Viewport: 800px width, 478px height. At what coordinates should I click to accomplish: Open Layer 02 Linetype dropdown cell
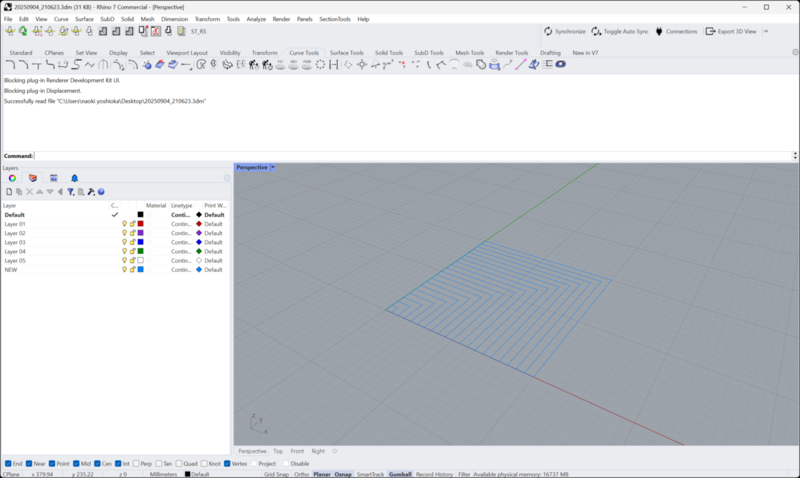(x=181, y=233)
